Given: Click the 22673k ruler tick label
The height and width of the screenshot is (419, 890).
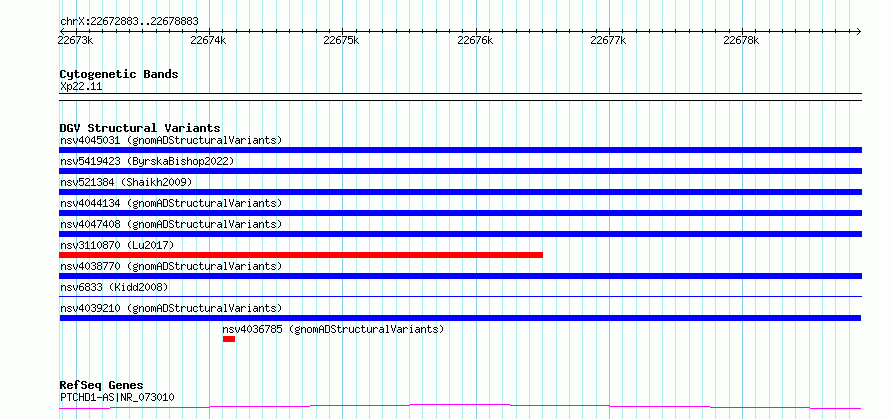Looking at the screenshot, I should [75, 40].
